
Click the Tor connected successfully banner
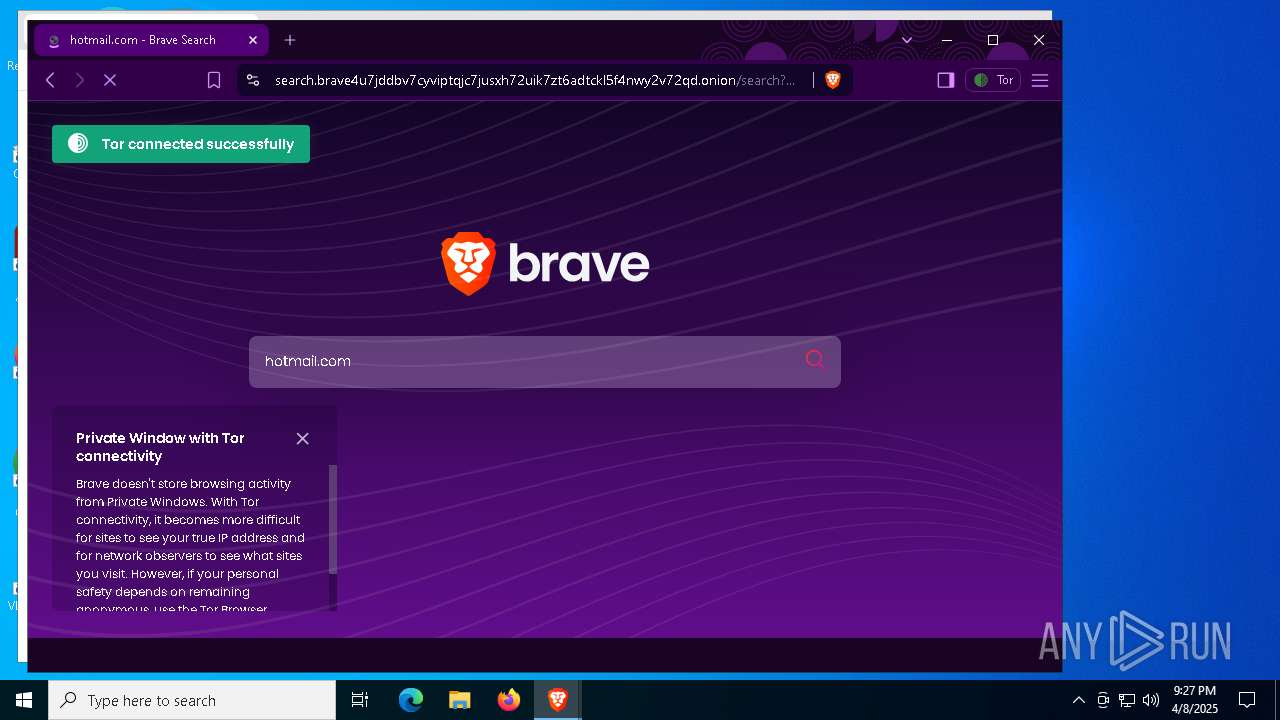pyautogui.click(x=181, y=144)
